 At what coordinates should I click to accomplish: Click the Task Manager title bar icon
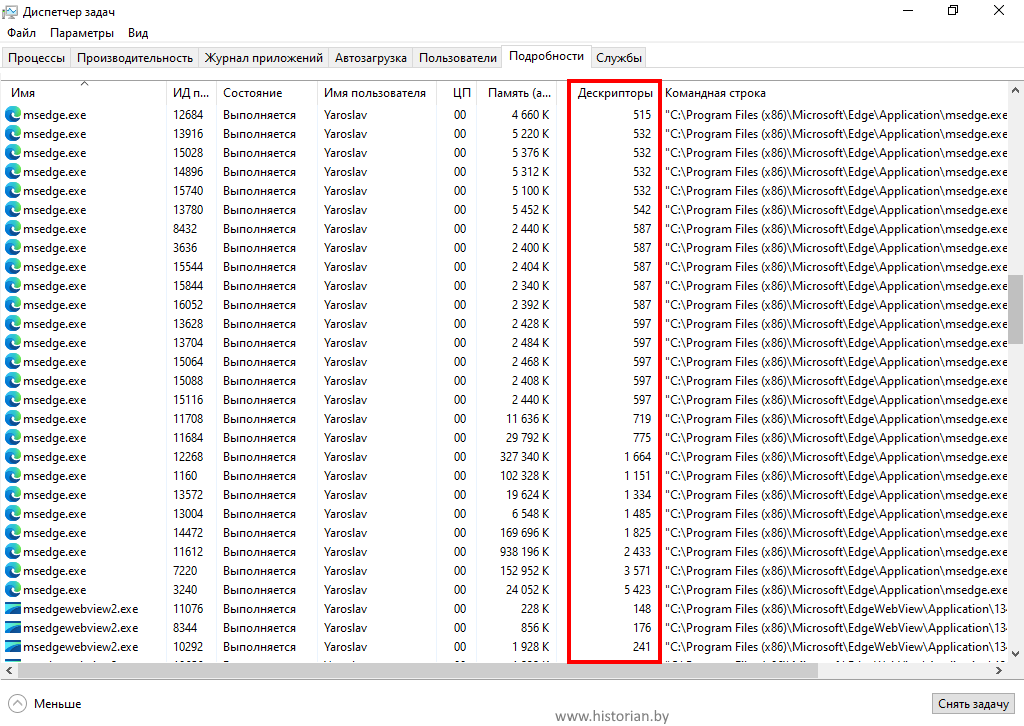click(x=10, y=11)
